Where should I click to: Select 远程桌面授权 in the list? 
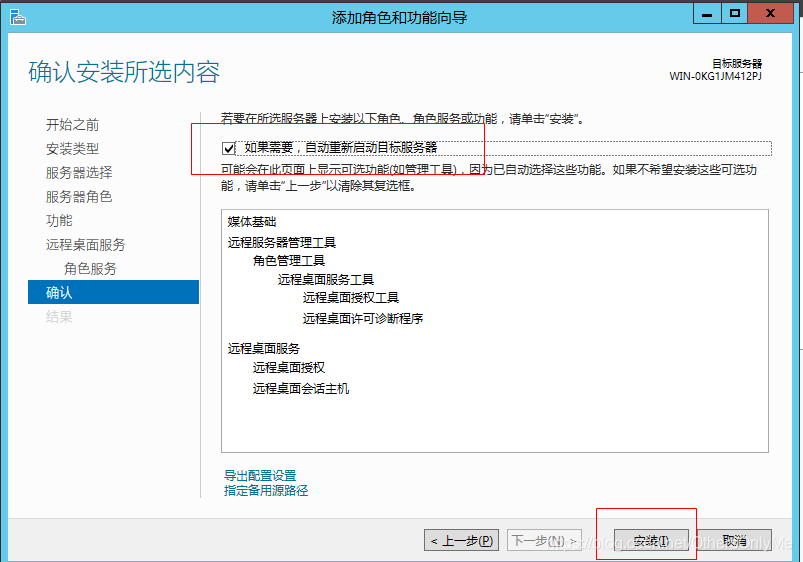[x=289, y=368]
